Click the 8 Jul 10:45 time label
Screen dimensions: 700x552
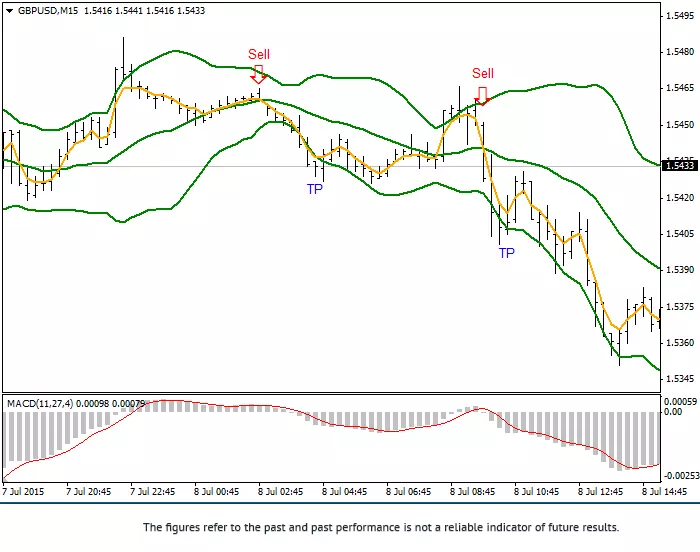(536, 492)
